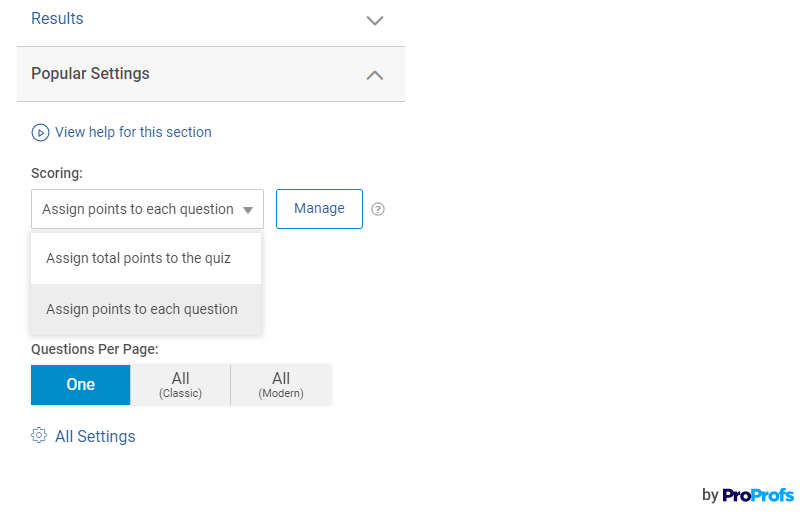810x515 pixels.
Task: Select One question per page
Action: tap(81, 385)
